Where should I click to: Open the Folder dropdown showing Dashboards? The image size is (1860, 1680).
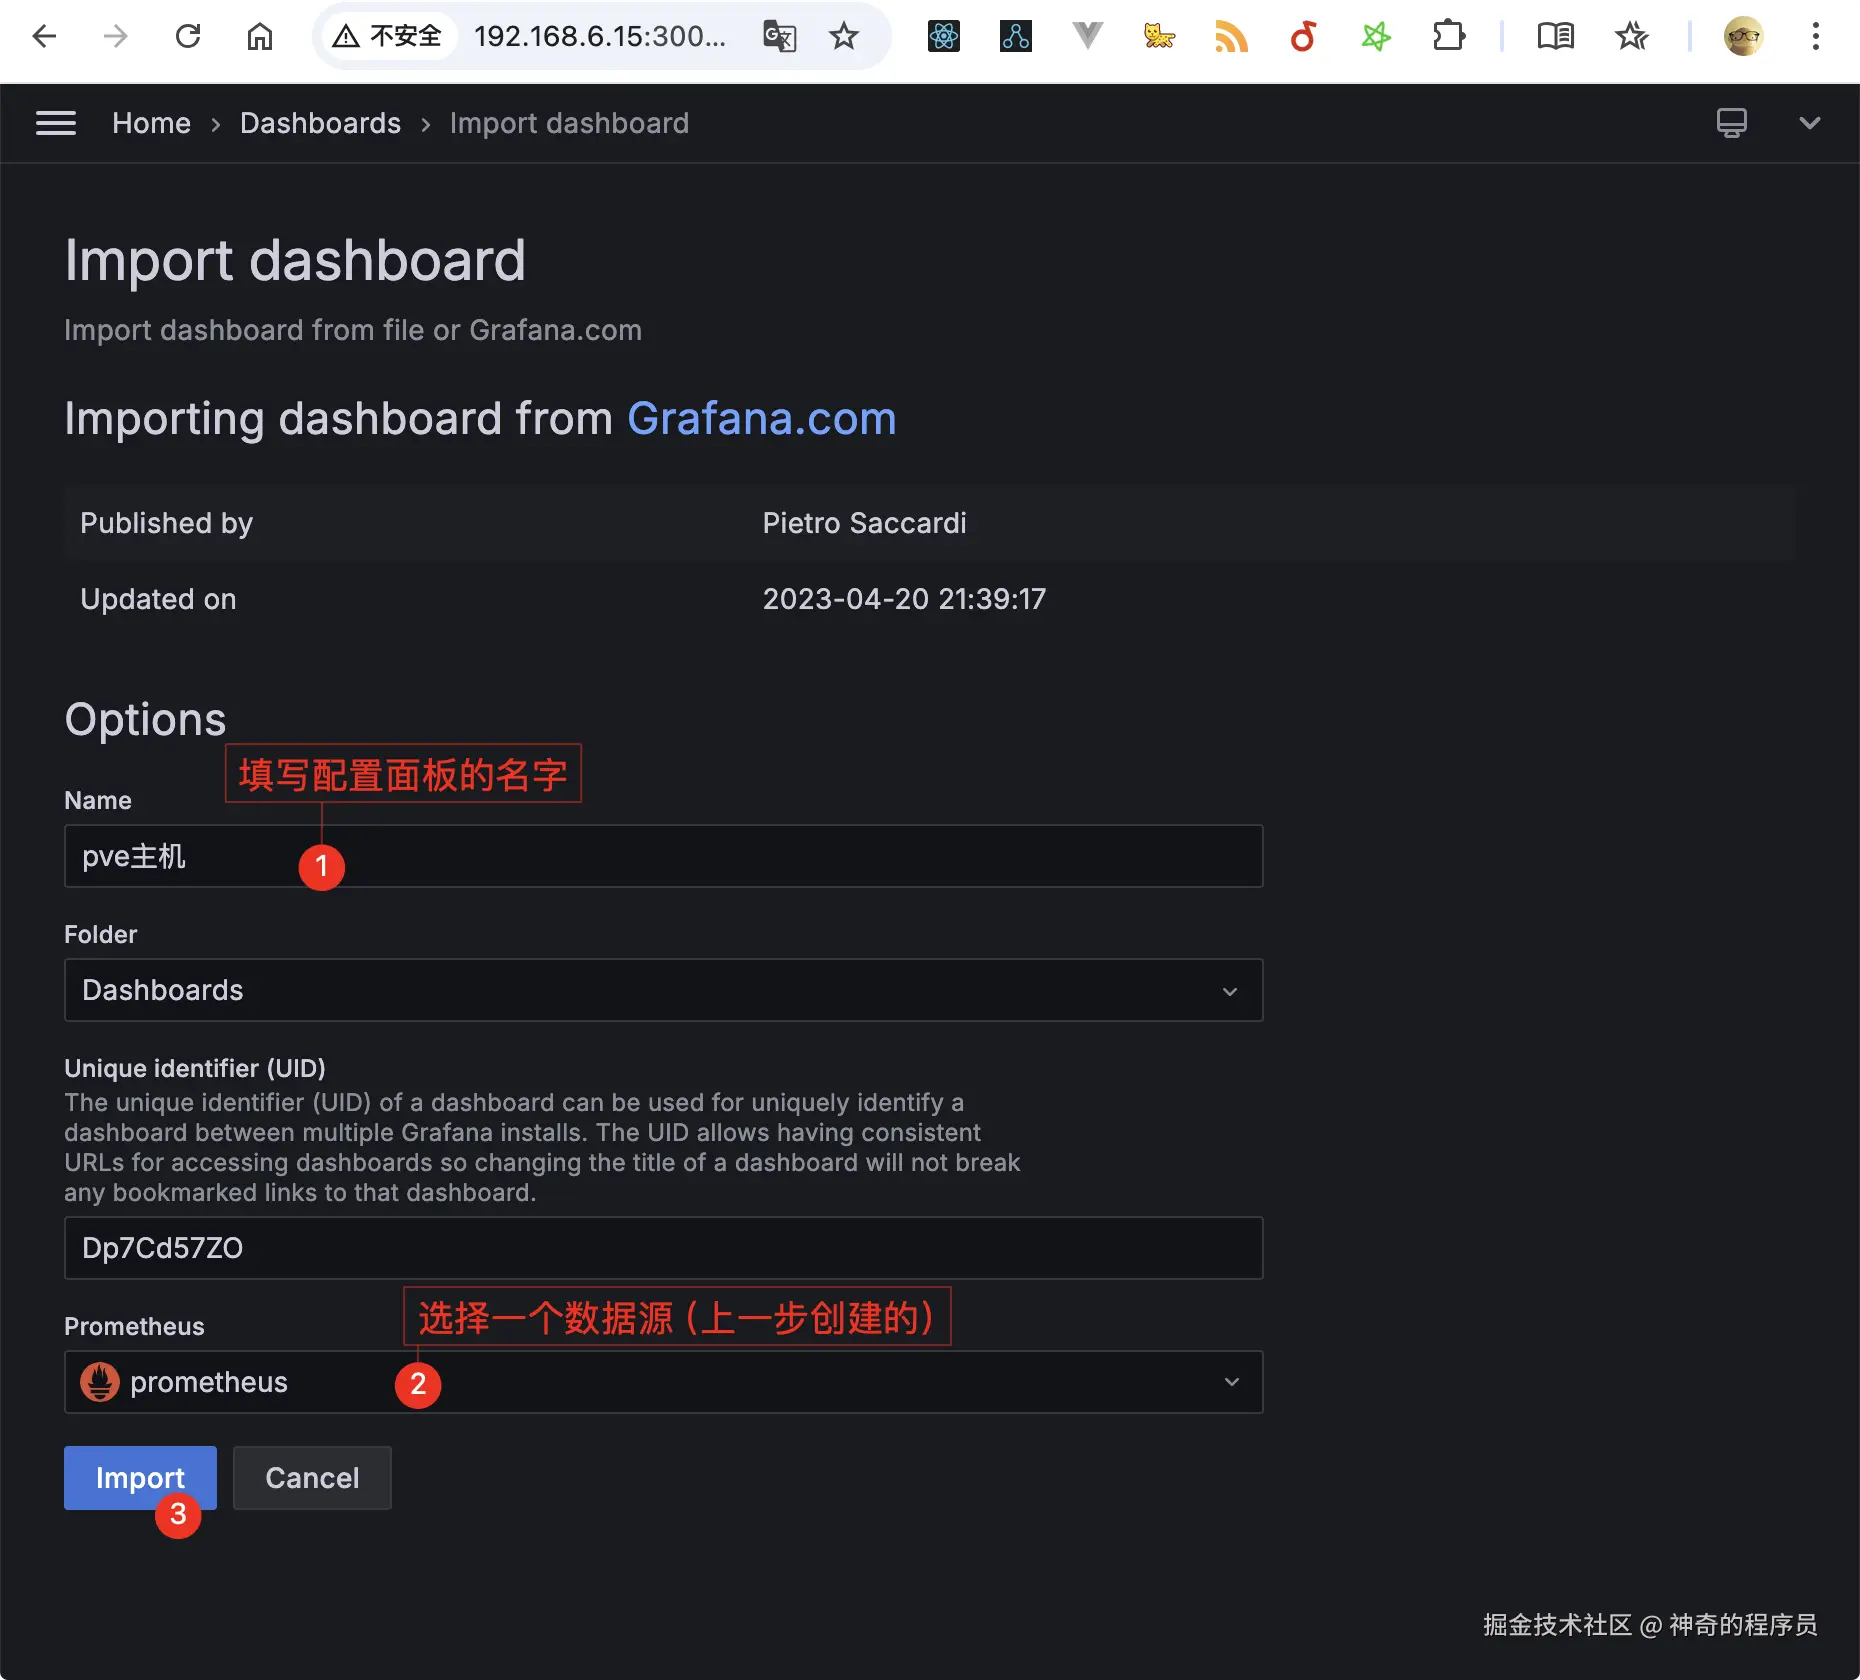coord(664,990)
